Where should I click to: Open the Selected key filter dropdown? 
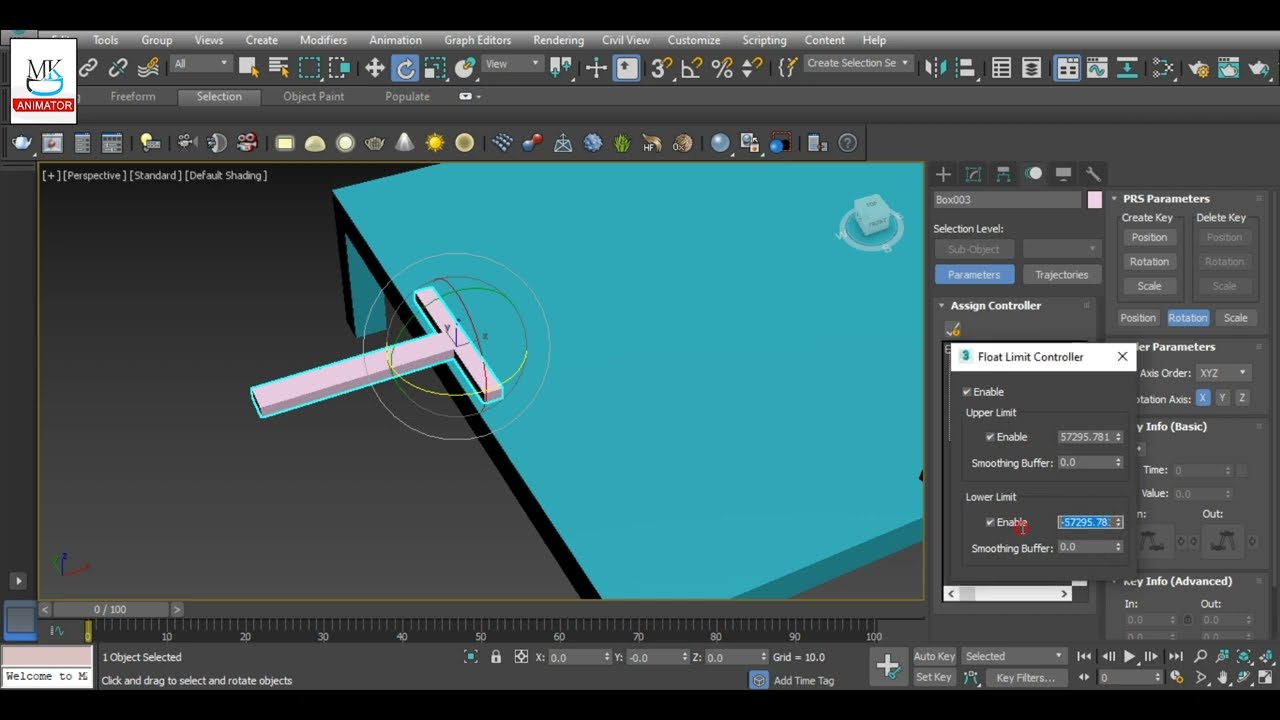point(1014,656)
